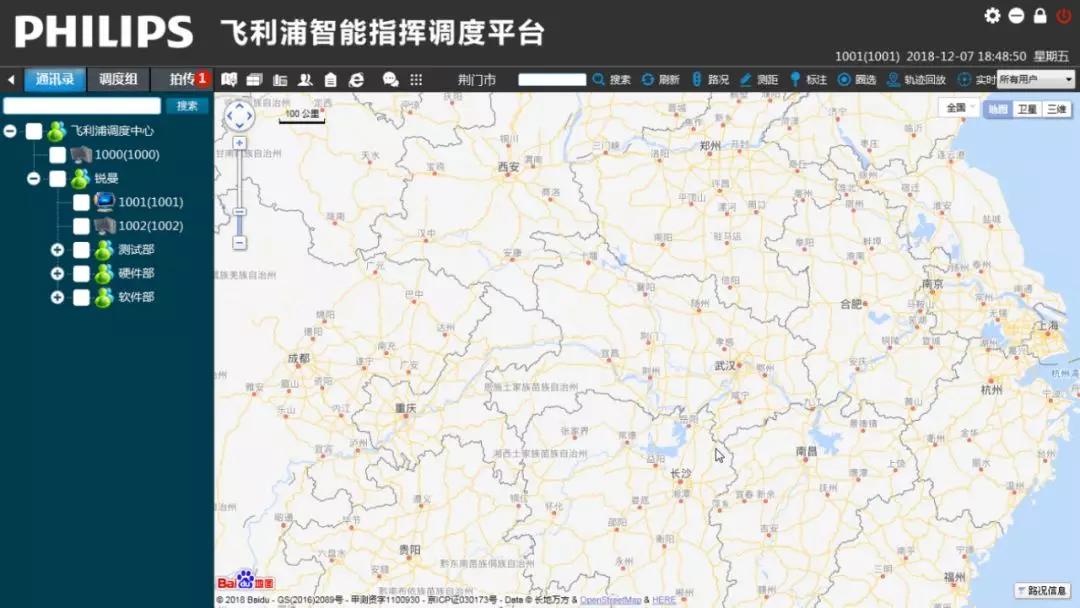Expand the 硬件部 tree node
The width and height of the screenshot is (1080, 608).
click(x=57, y=273)
